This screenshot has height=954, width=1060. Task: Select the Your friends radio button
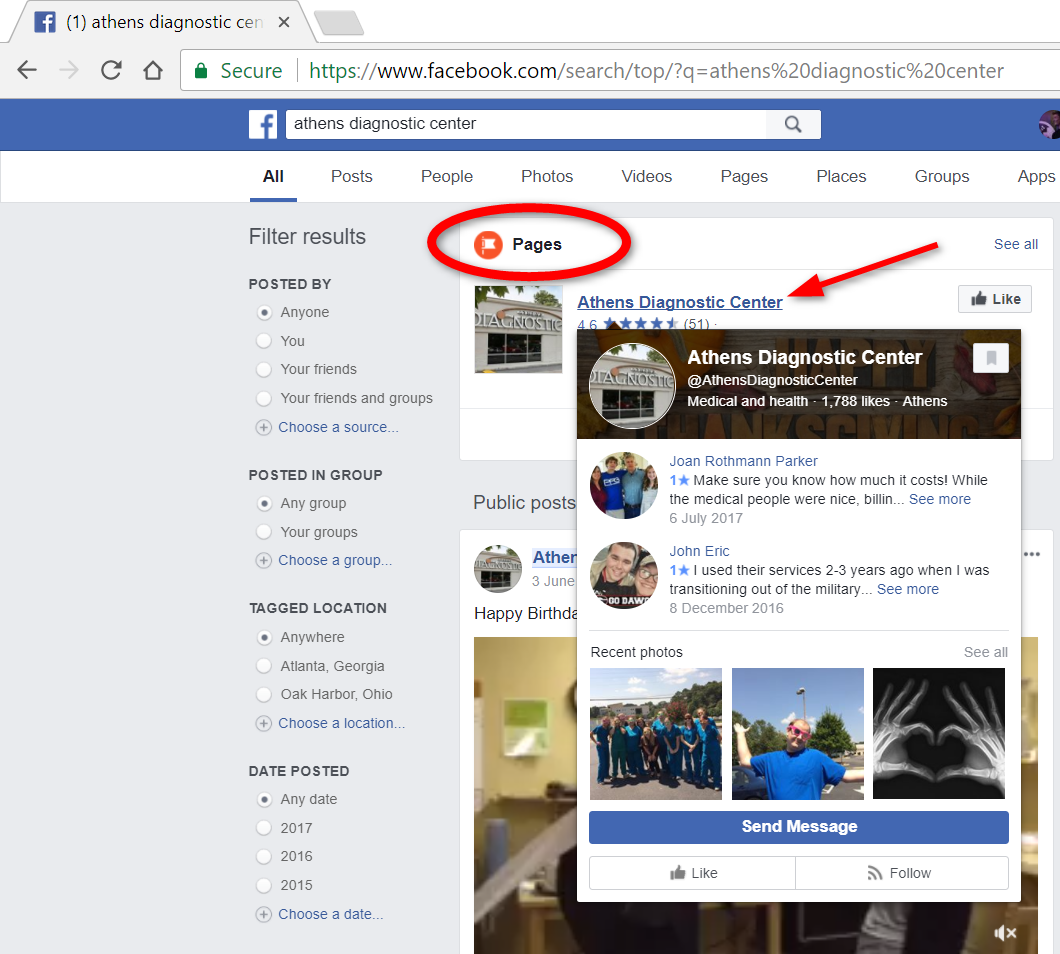[x=264, y=370]
